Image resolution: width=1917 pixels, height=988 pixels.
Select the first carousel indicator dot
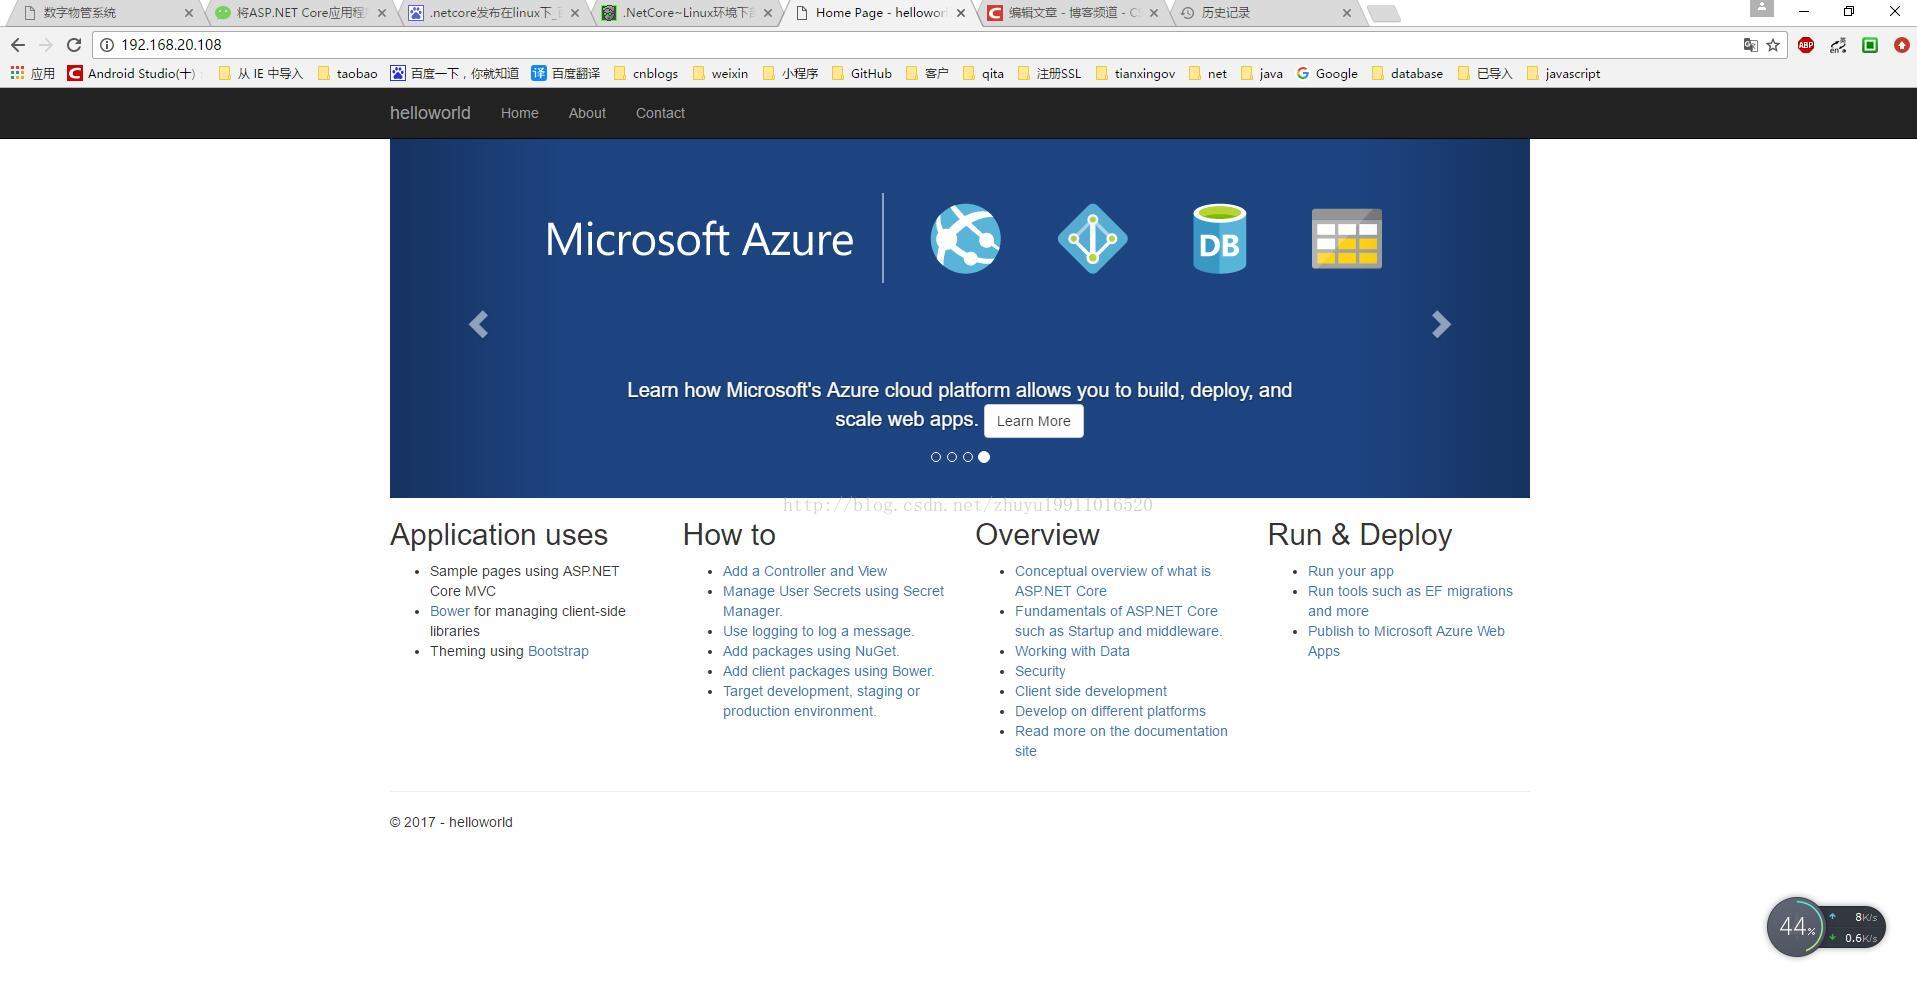click(x=936, y=457)
